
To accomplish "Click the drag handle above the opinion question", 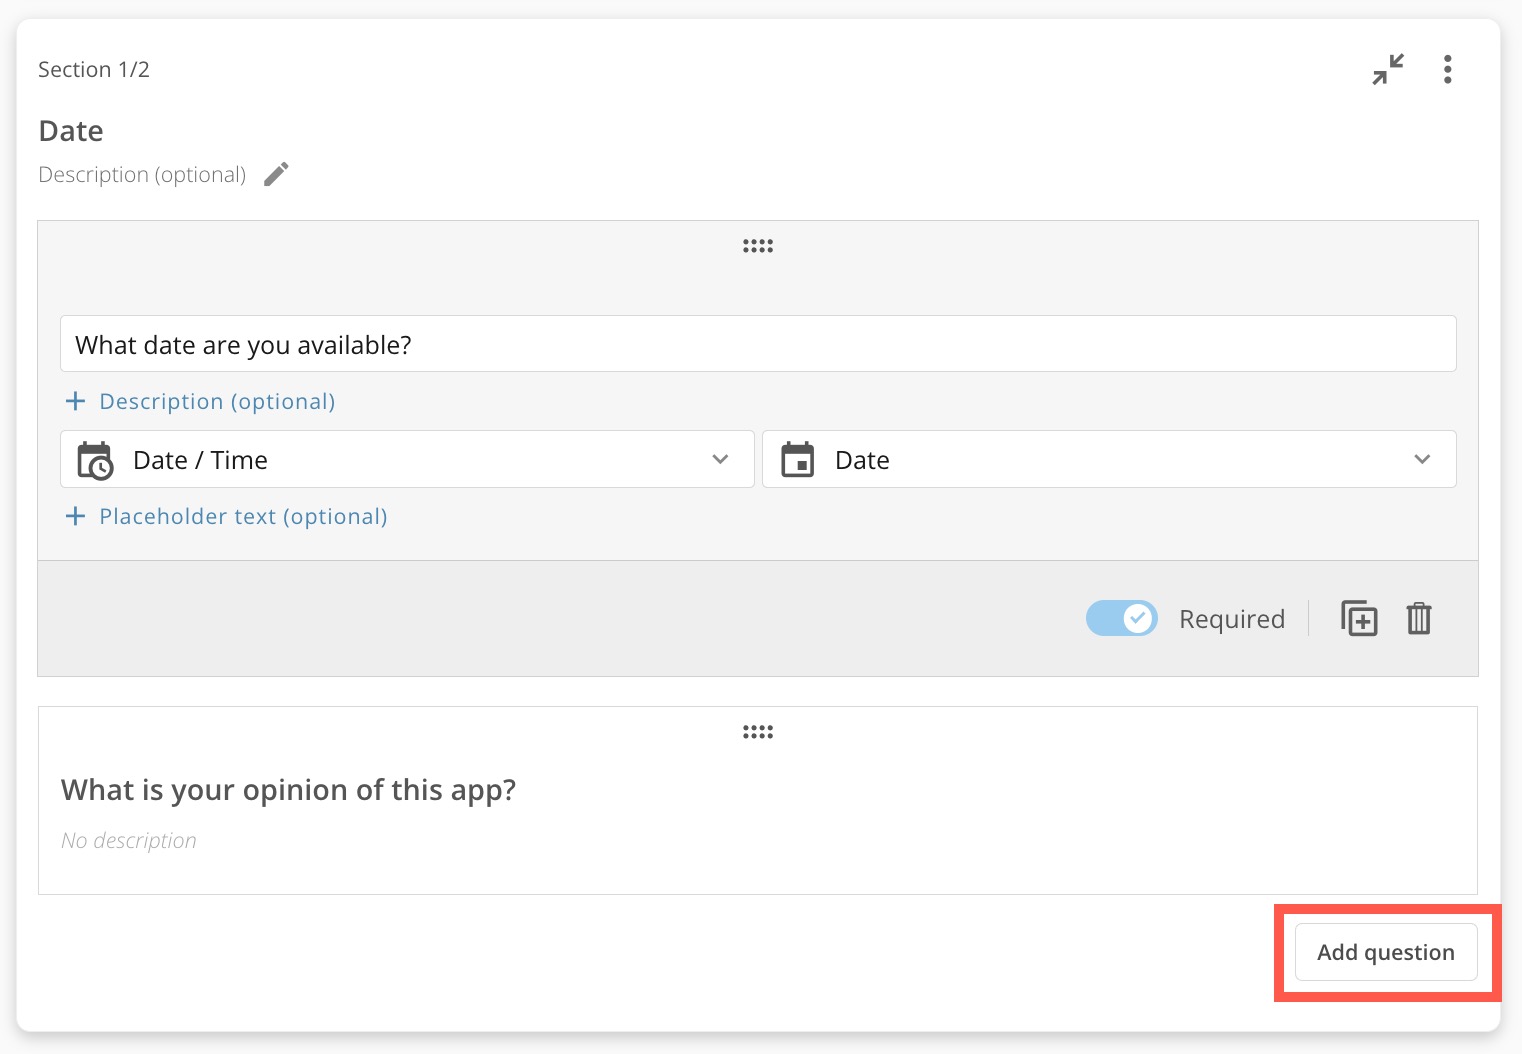I will 757,732.
